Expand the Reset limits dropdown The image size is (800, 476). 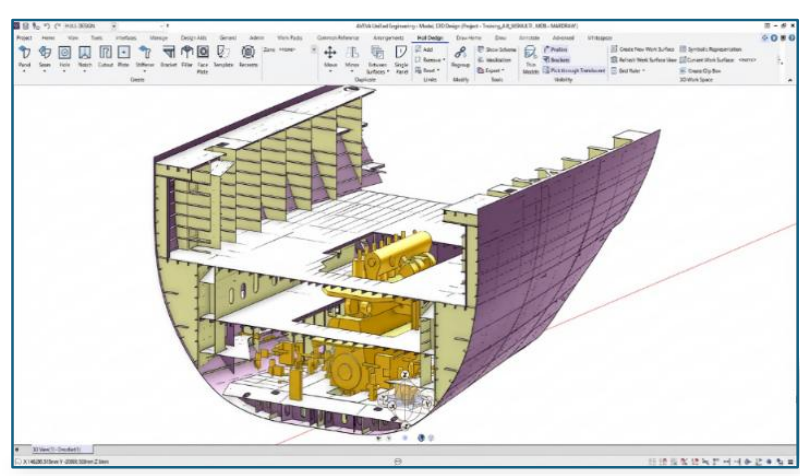pos(438,70)
